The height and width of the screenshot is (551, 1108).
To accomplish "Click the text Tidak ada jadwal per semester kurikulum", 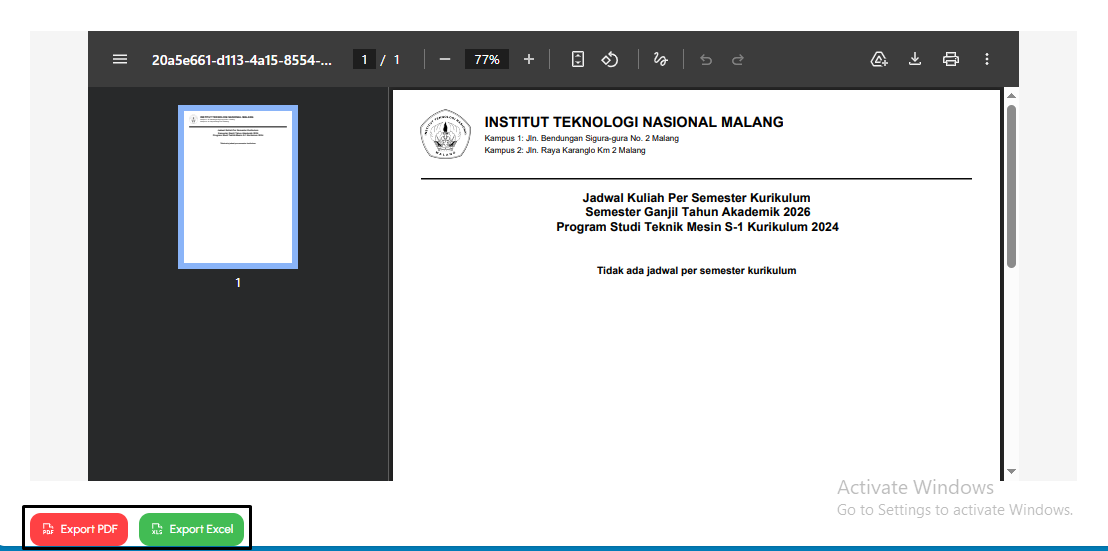I will coord(697,271).
